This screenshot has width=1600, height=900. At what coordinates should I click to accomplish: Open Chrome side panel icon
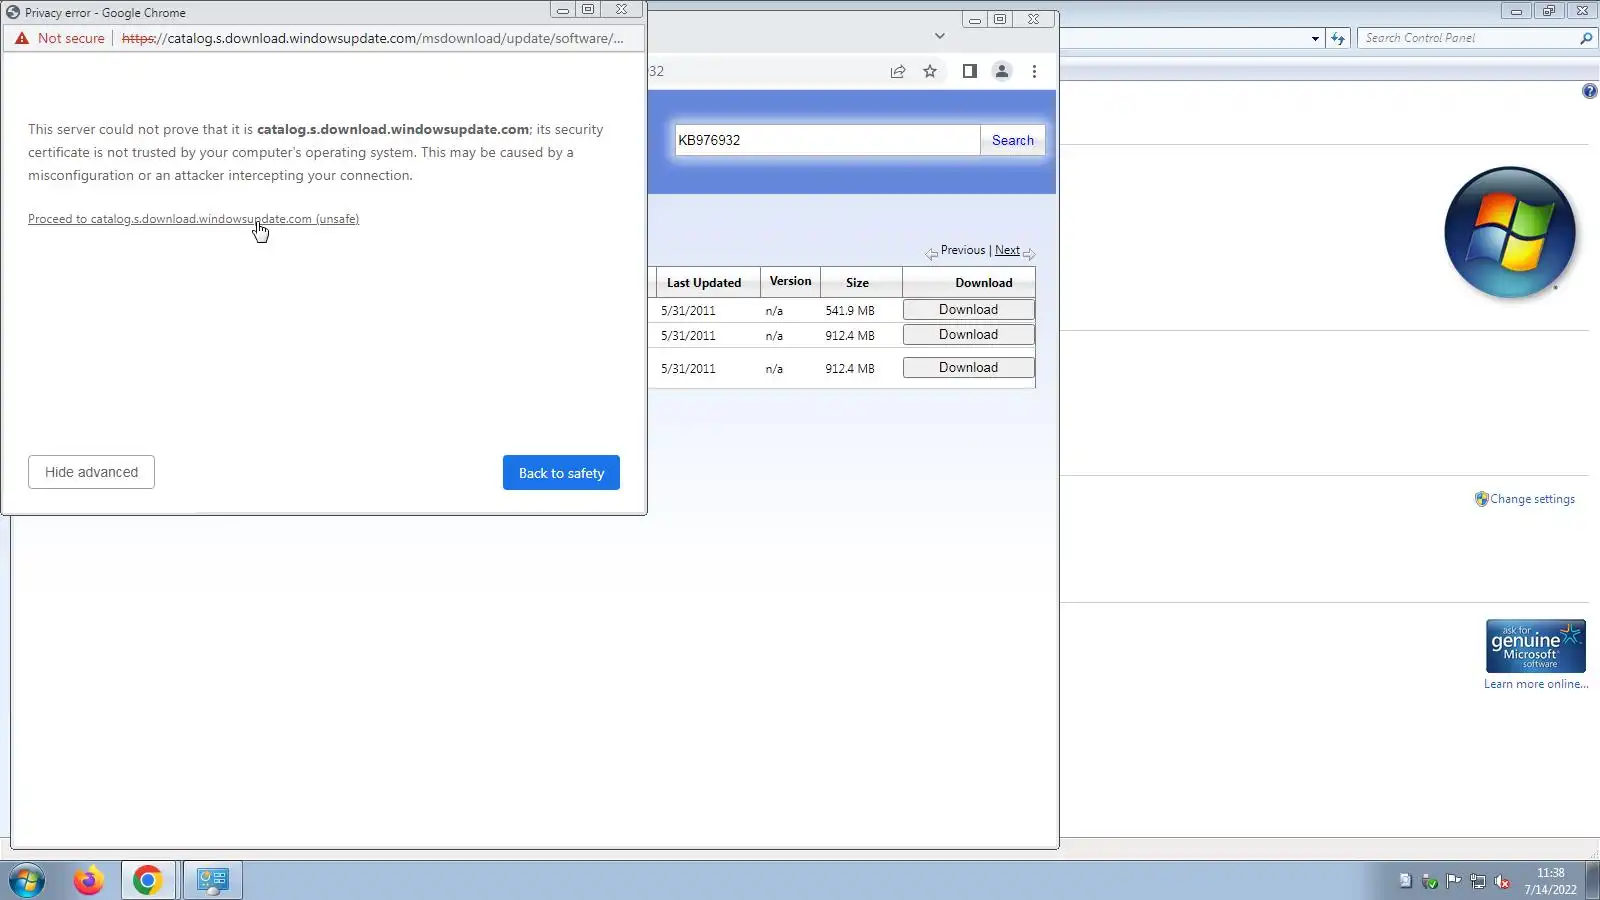click(x=969, y=71)
